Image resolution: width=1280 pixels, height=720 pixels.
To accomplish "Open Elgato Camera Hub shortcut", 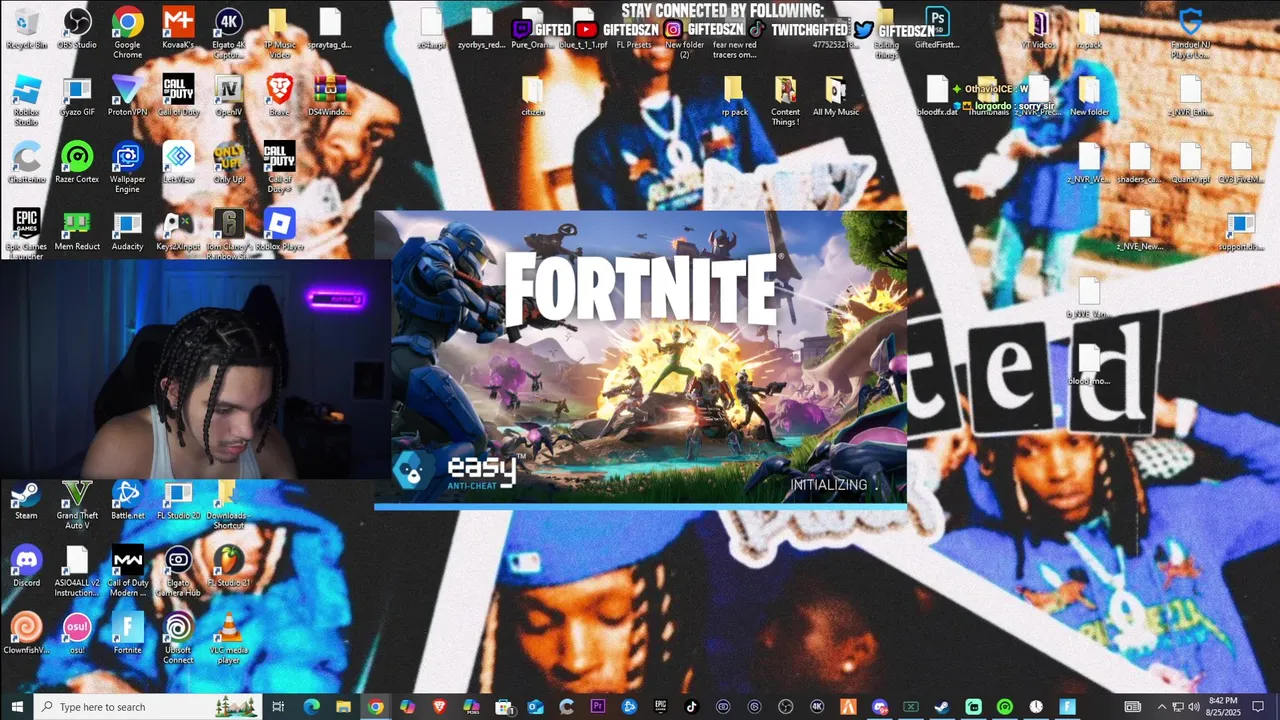I will 178,571.
